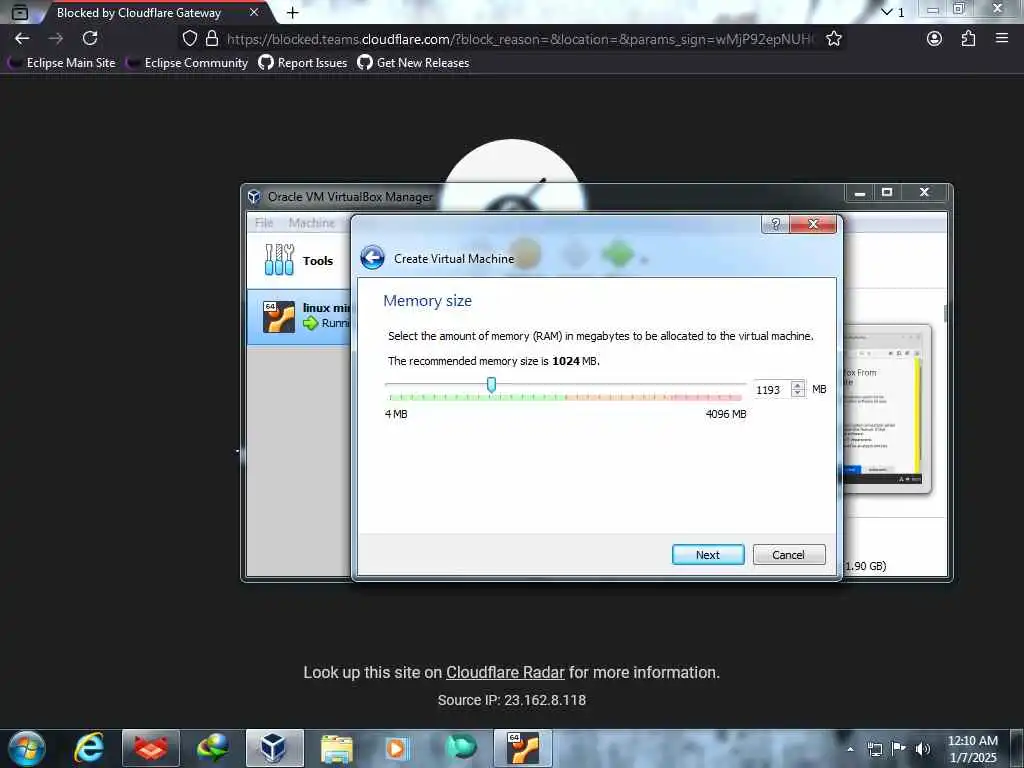Select the linux mint VM entry

(299, 317)
